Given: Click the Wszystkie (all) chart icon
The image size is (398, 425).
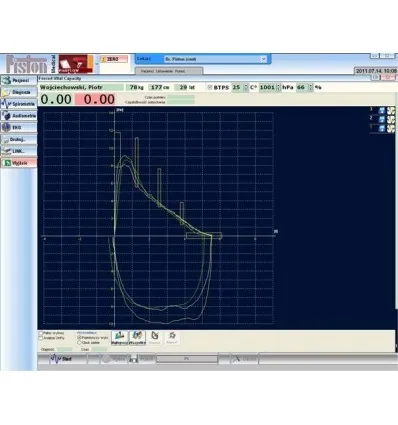Looking at the screenshot, I should pos(137,338).
